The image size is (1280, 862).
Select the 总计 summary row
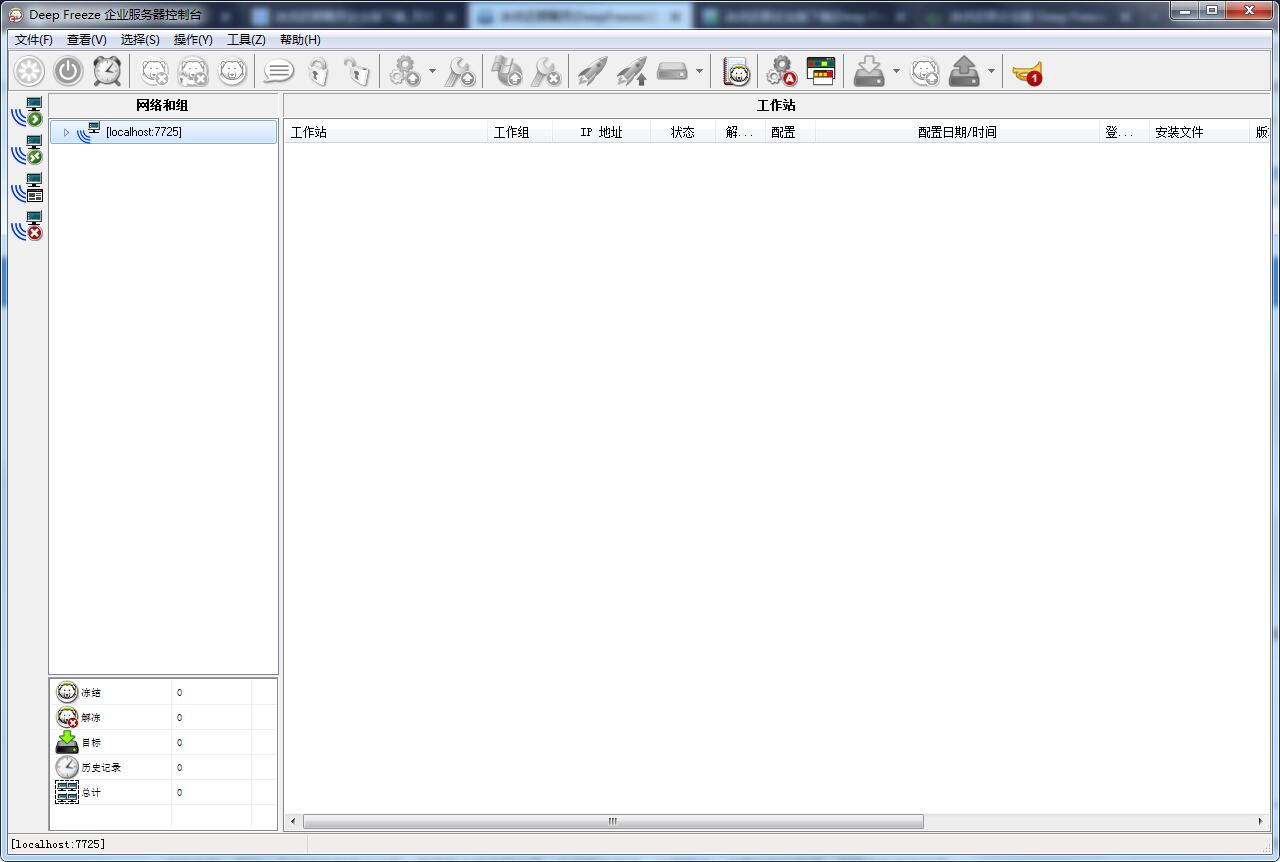click(163, 792)
